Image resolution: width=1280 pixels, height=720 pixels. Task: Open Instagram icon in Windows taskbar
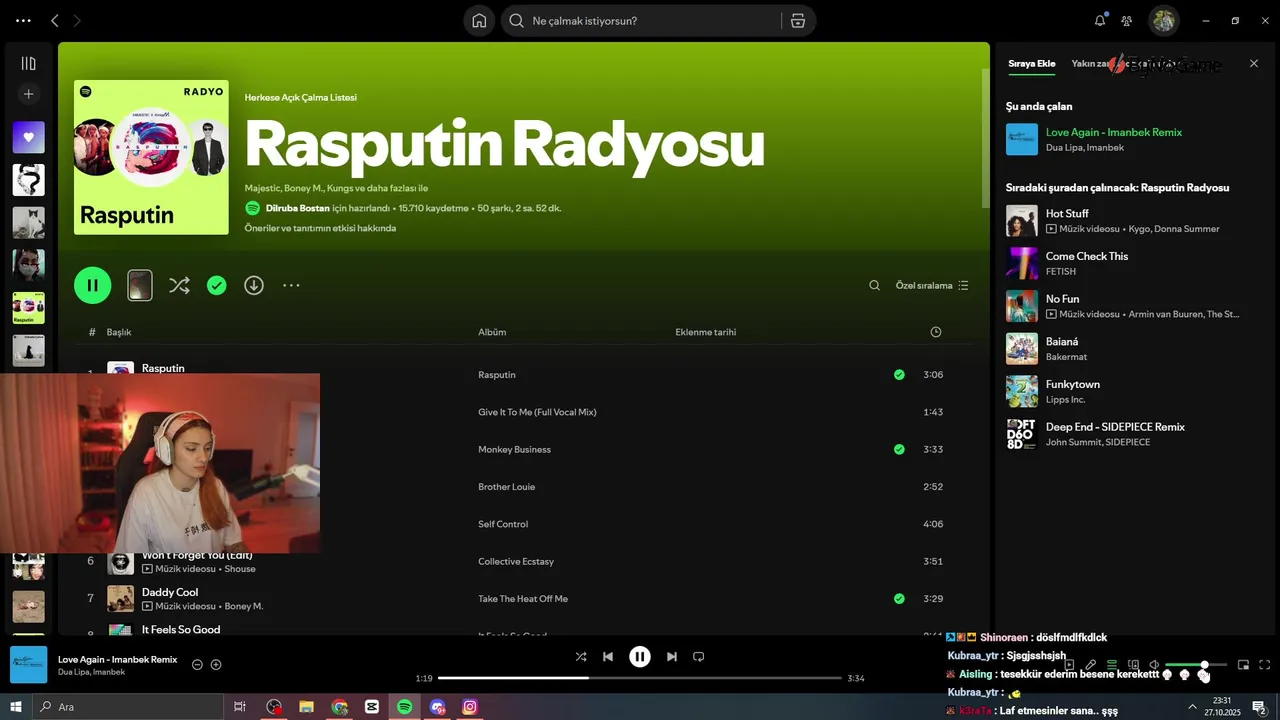point(470,707)
